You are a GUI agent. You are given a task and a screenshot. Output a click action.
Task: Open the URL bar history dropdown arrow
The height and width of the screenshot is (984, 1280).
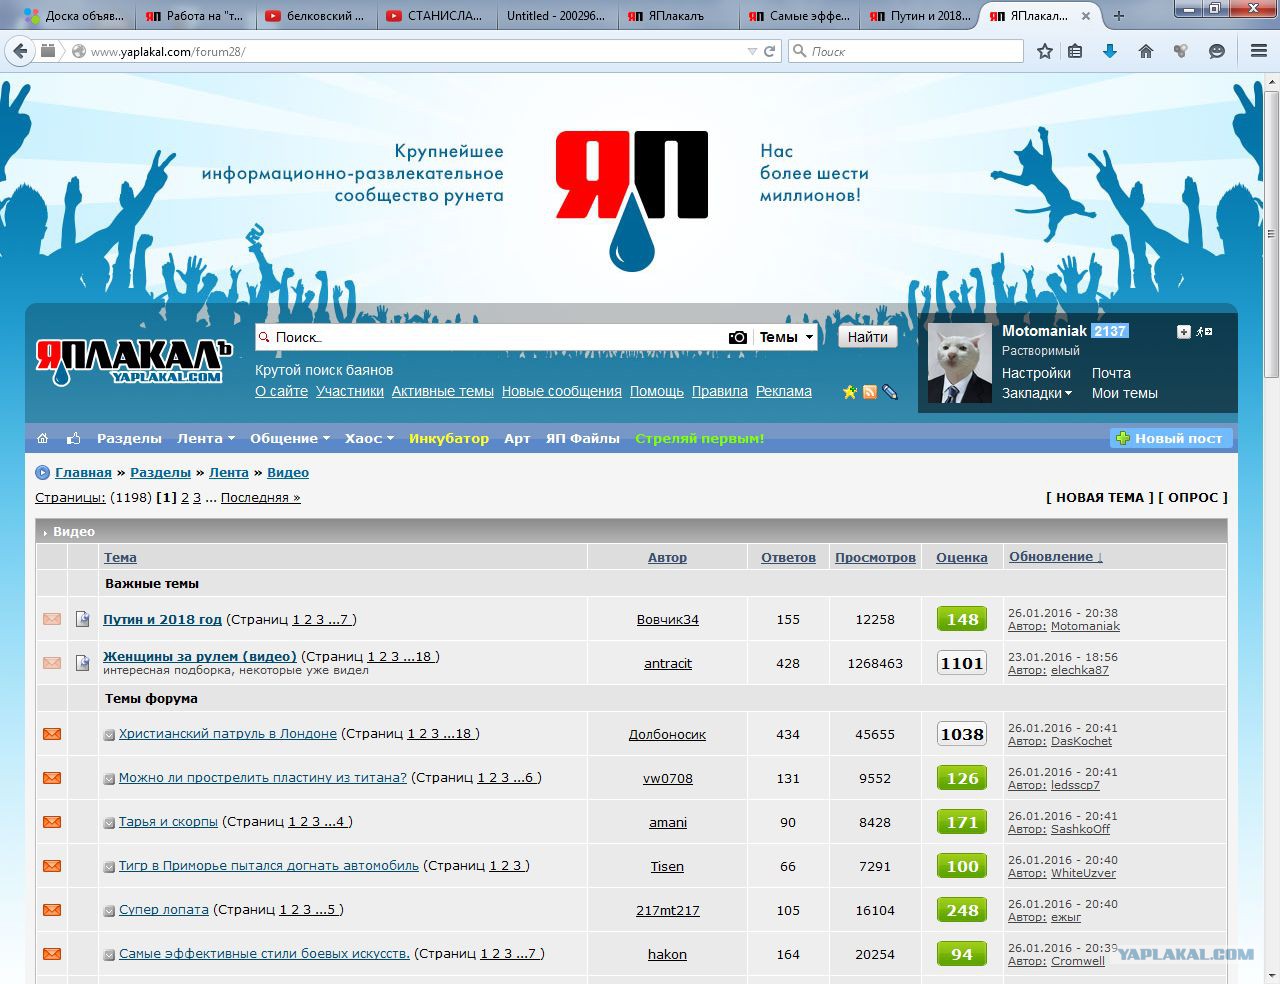[752, 51]
